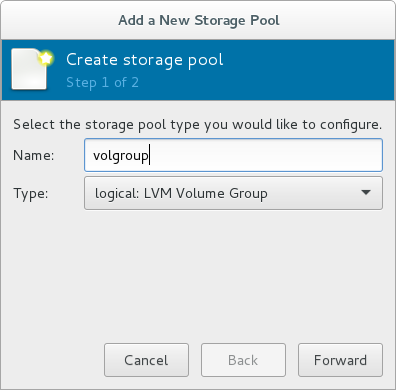This screenshot has width=396, height=390.
Task: Click the Name: label
Action: click(x=34, y=155)
